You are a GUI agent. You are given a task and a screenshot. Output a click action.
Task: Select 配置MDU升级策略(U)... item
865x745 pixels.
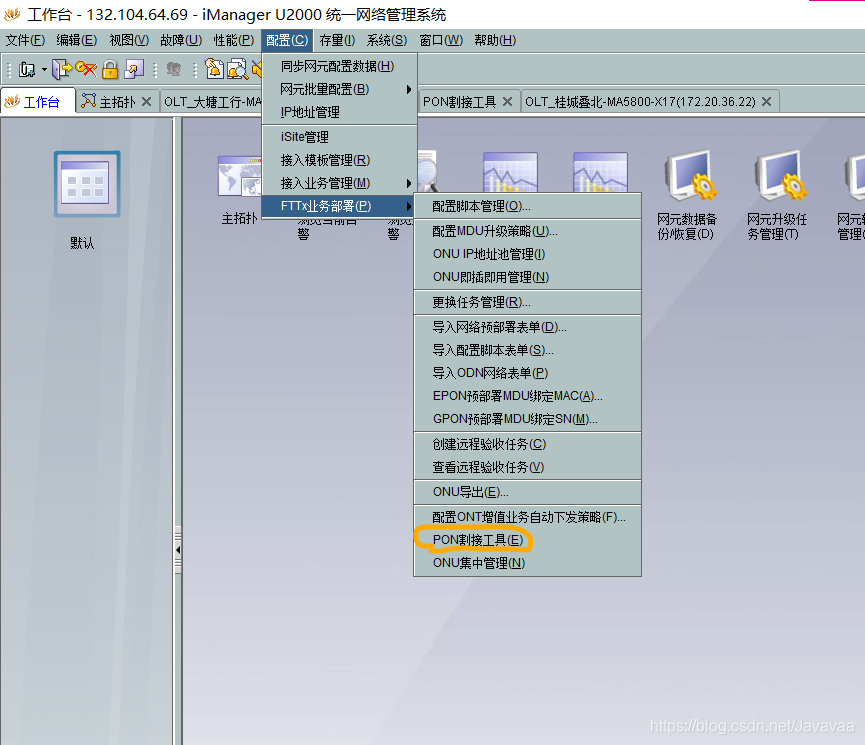(527, 231)
